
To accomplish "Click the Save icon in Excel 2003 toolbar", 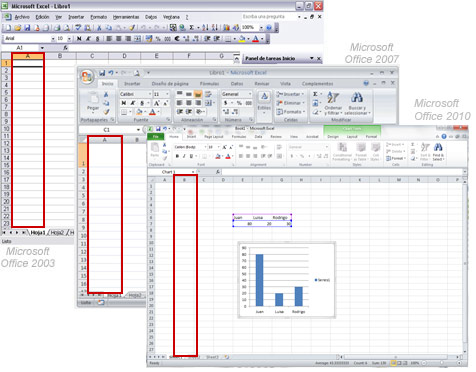I will coord(27,28).
